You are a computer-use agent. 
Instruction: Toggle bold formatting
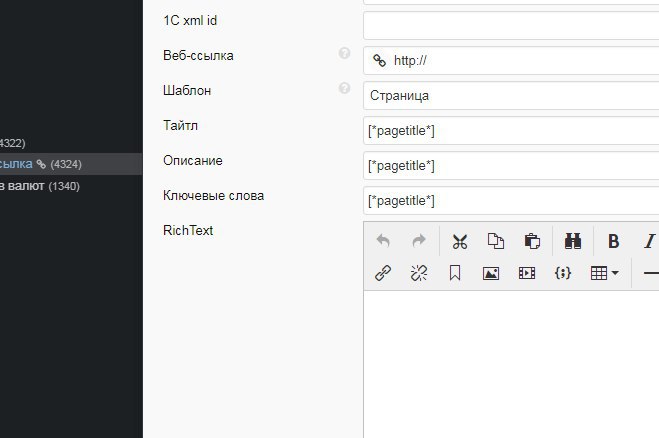[x=614, y=241]
